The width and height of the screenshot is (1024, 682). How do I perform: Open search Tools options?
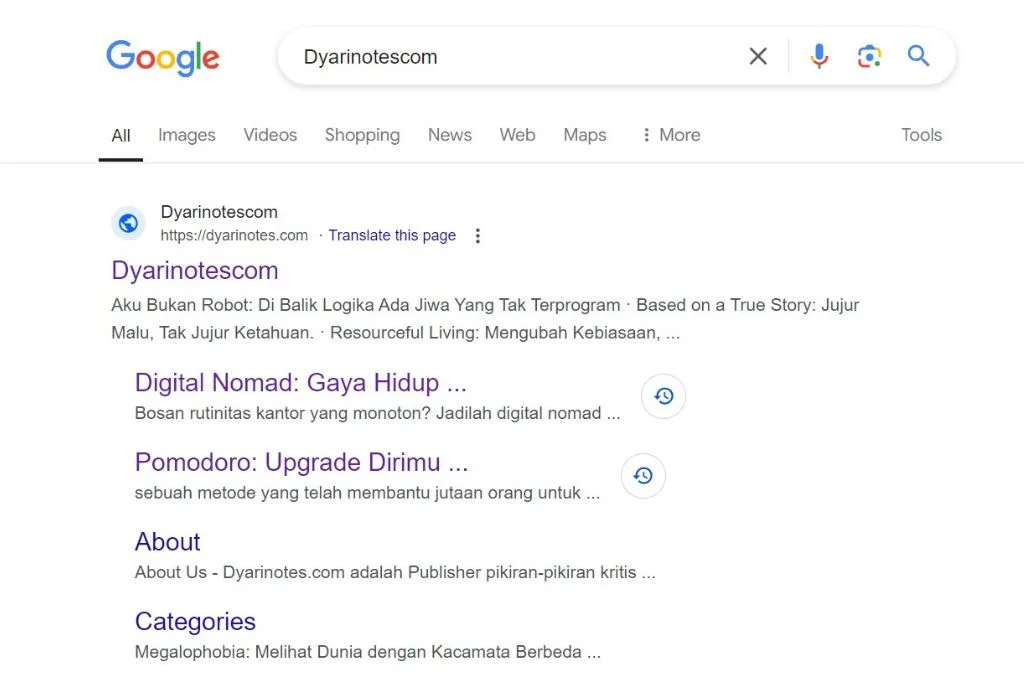coord(920,134)
